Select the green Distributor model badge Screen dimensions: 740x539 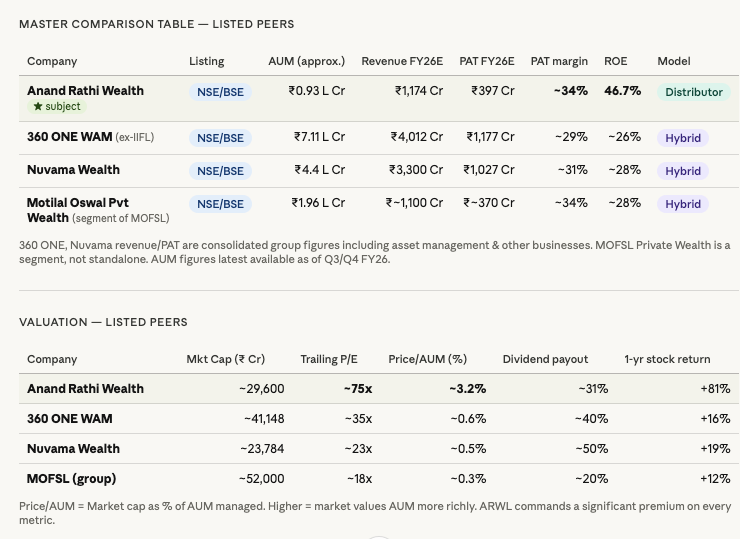point(693,92)
